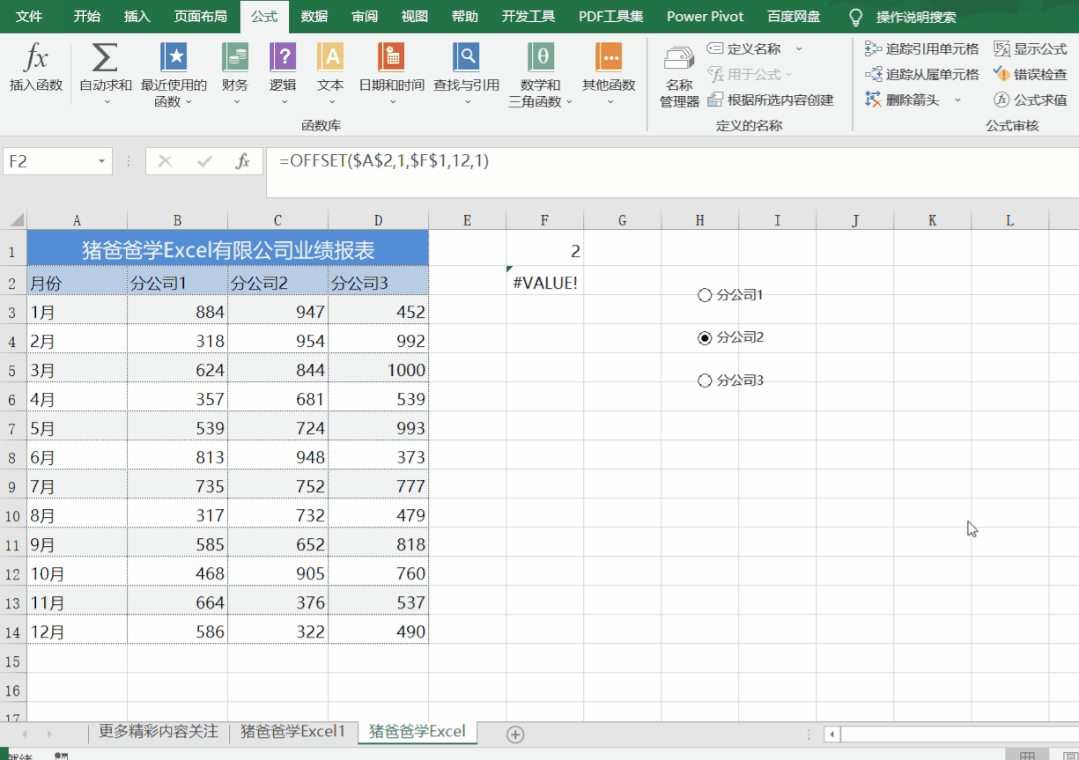Select column F header

click(x=544, y=220)
